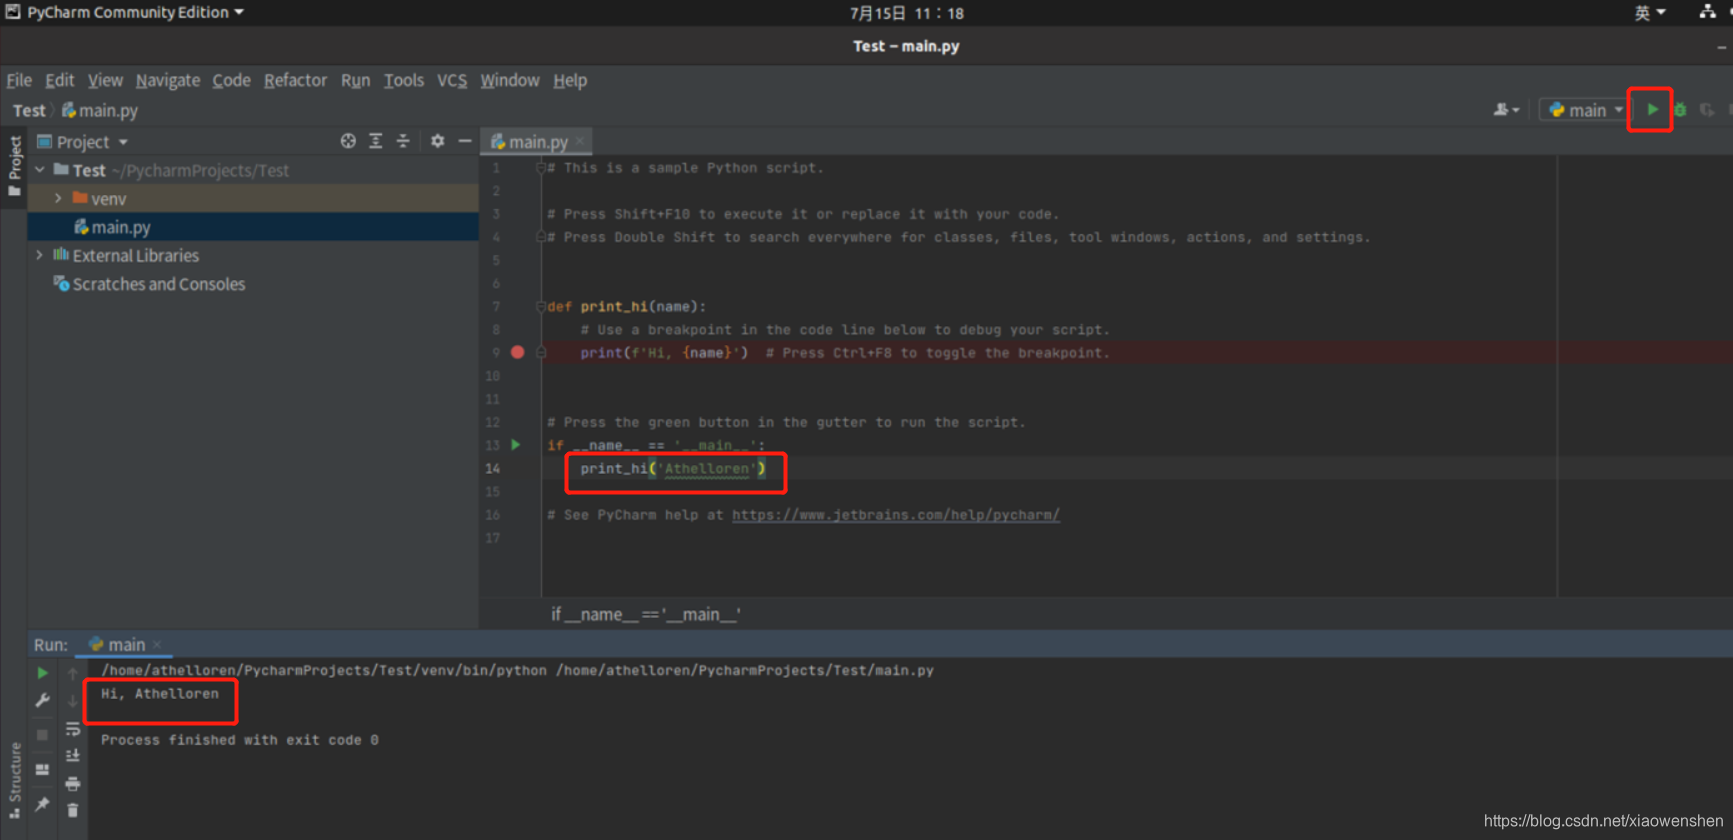Open PyCharm Community Edition app menu

point(125,12)
